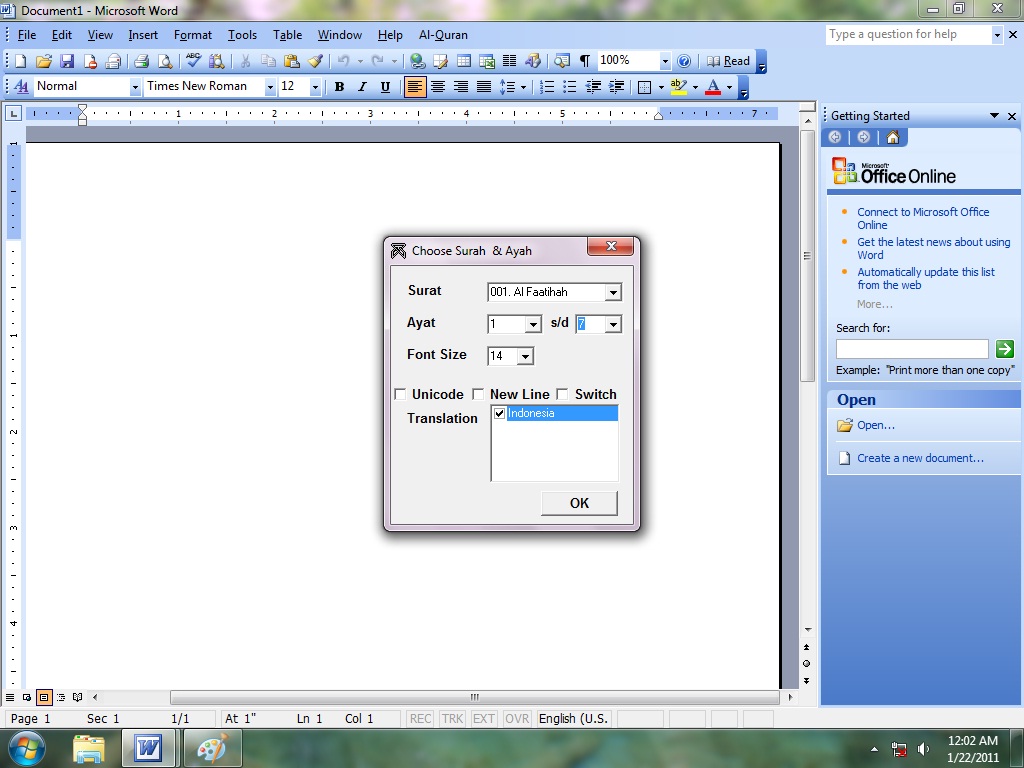The width and height of the screenshot is (1024, 768).
Task: Click the Search for input field
Action: point(912,349)
